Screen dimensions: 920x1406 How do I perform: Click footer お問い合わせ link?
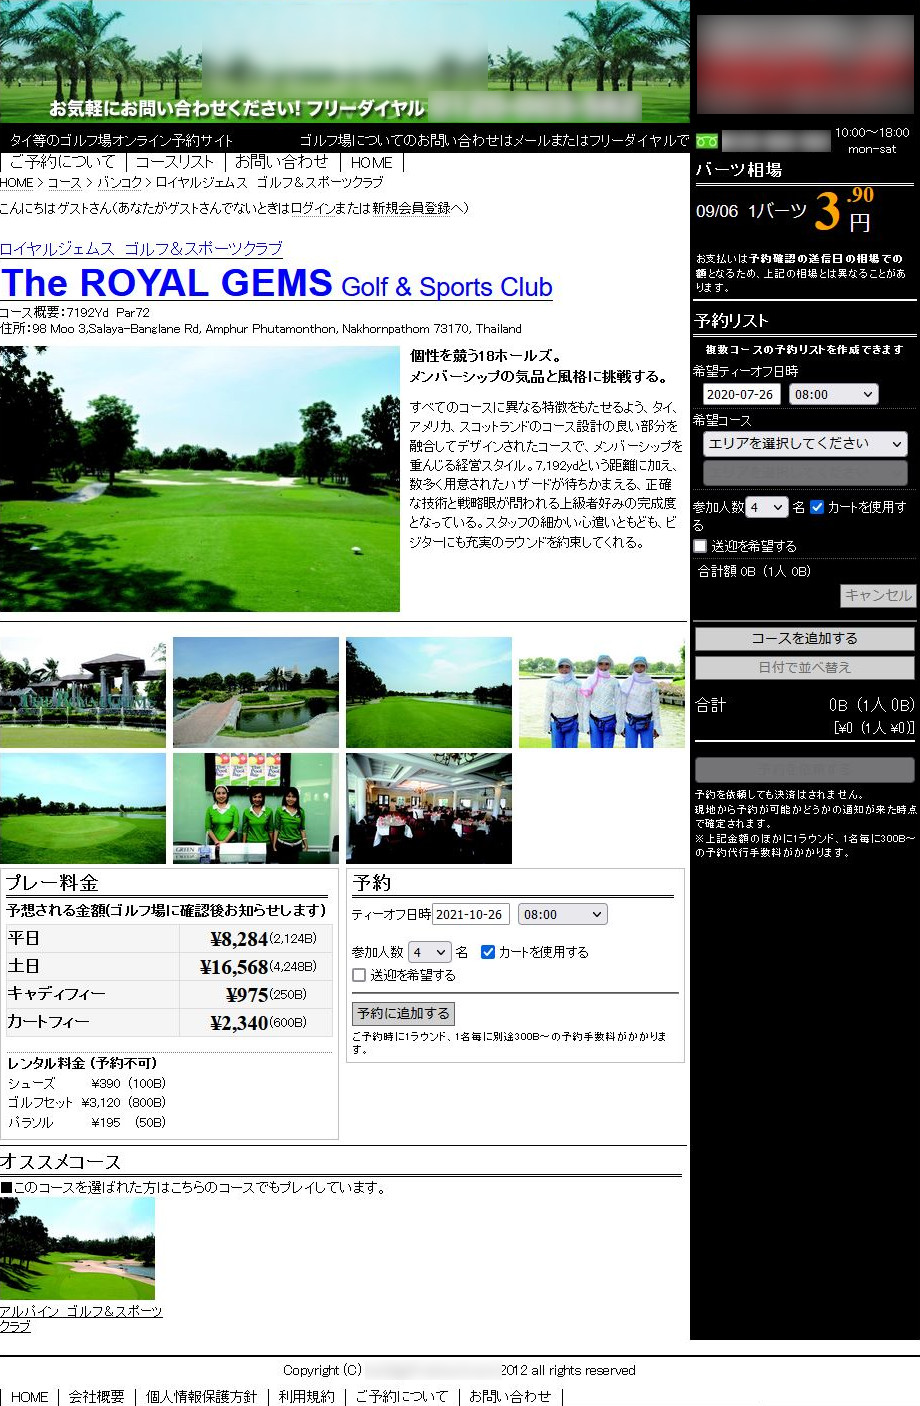tap(510, 1396)
